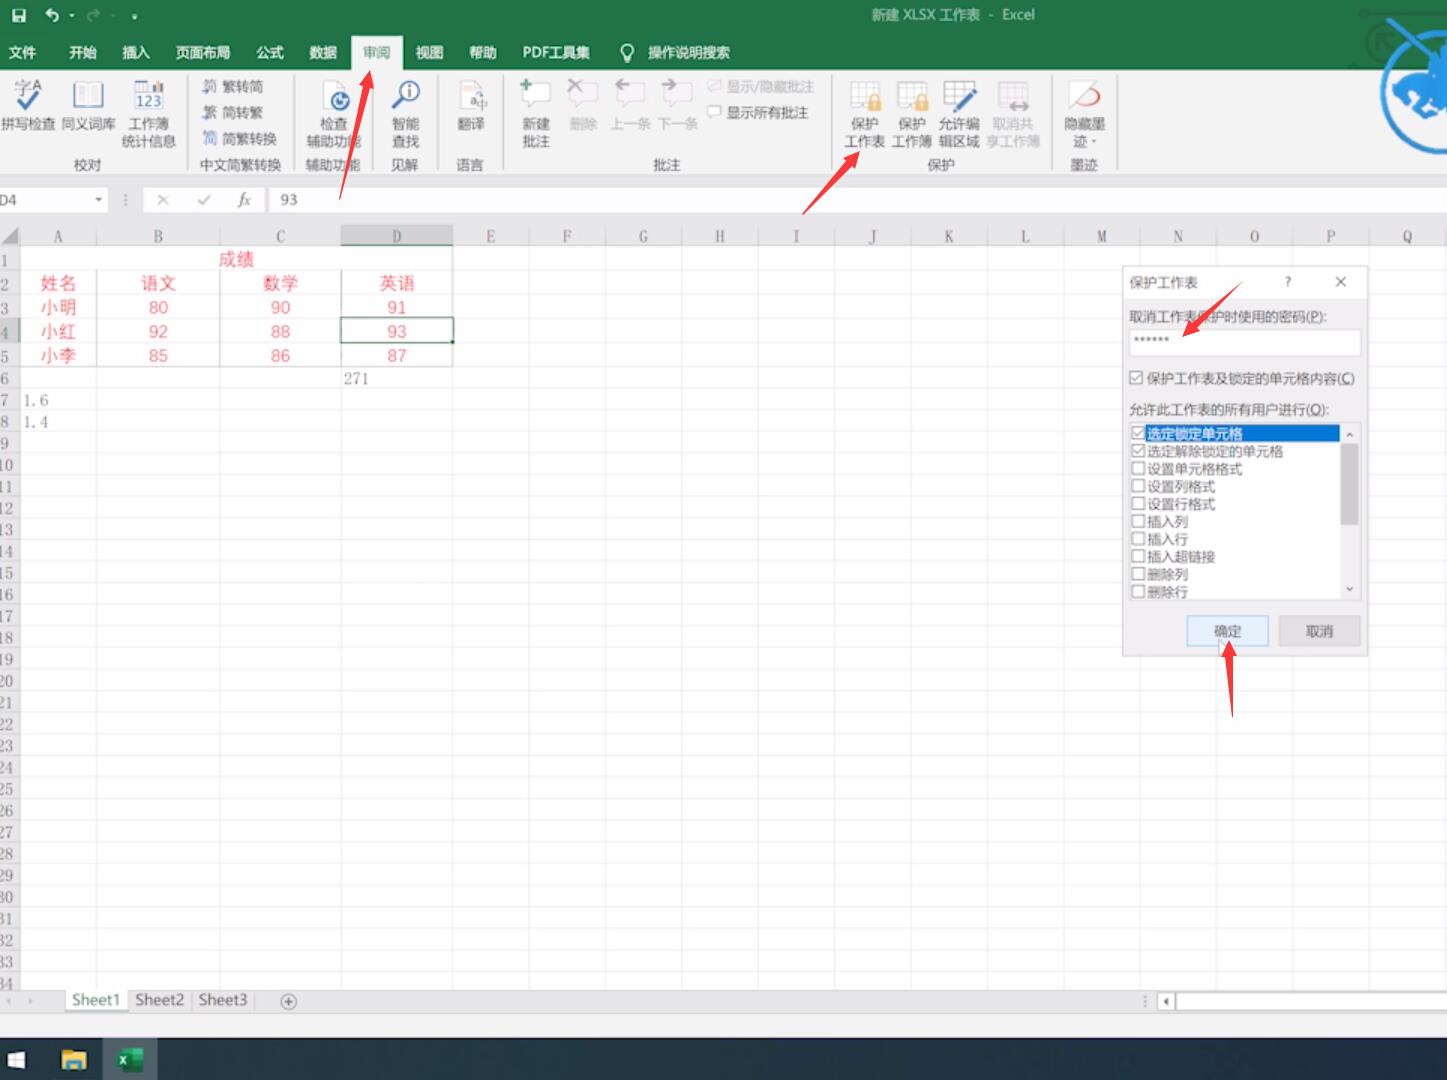Open the Thesaurus (同义词库) tool
Viewport: 1447px width, 1080px height.
88,105
